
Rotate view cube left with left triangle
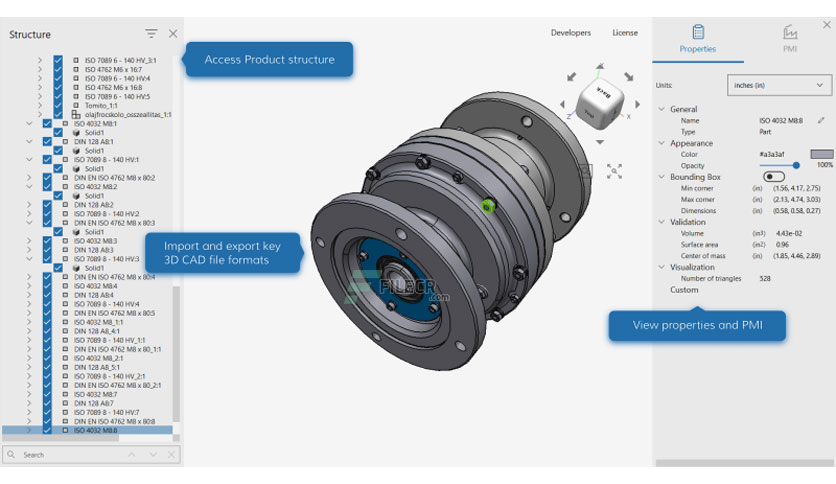pyautogui.click(x=562, y=104)
